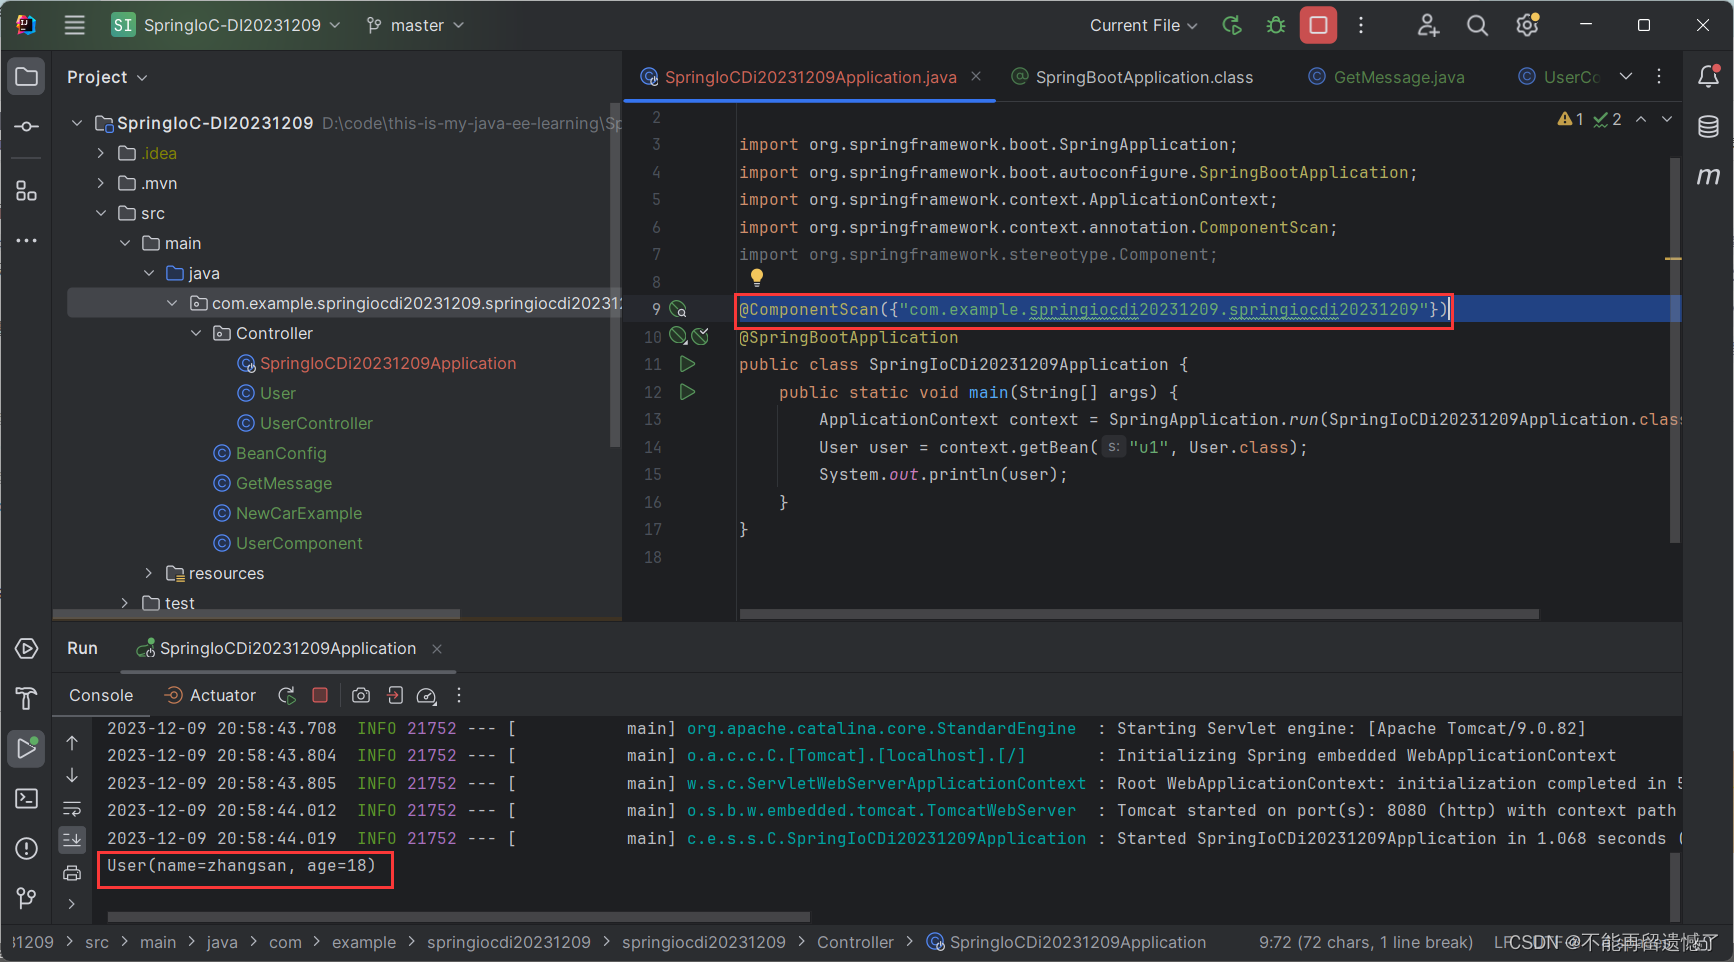Select the Console tab
The image size is (1734, 962).
coord(101,695)
